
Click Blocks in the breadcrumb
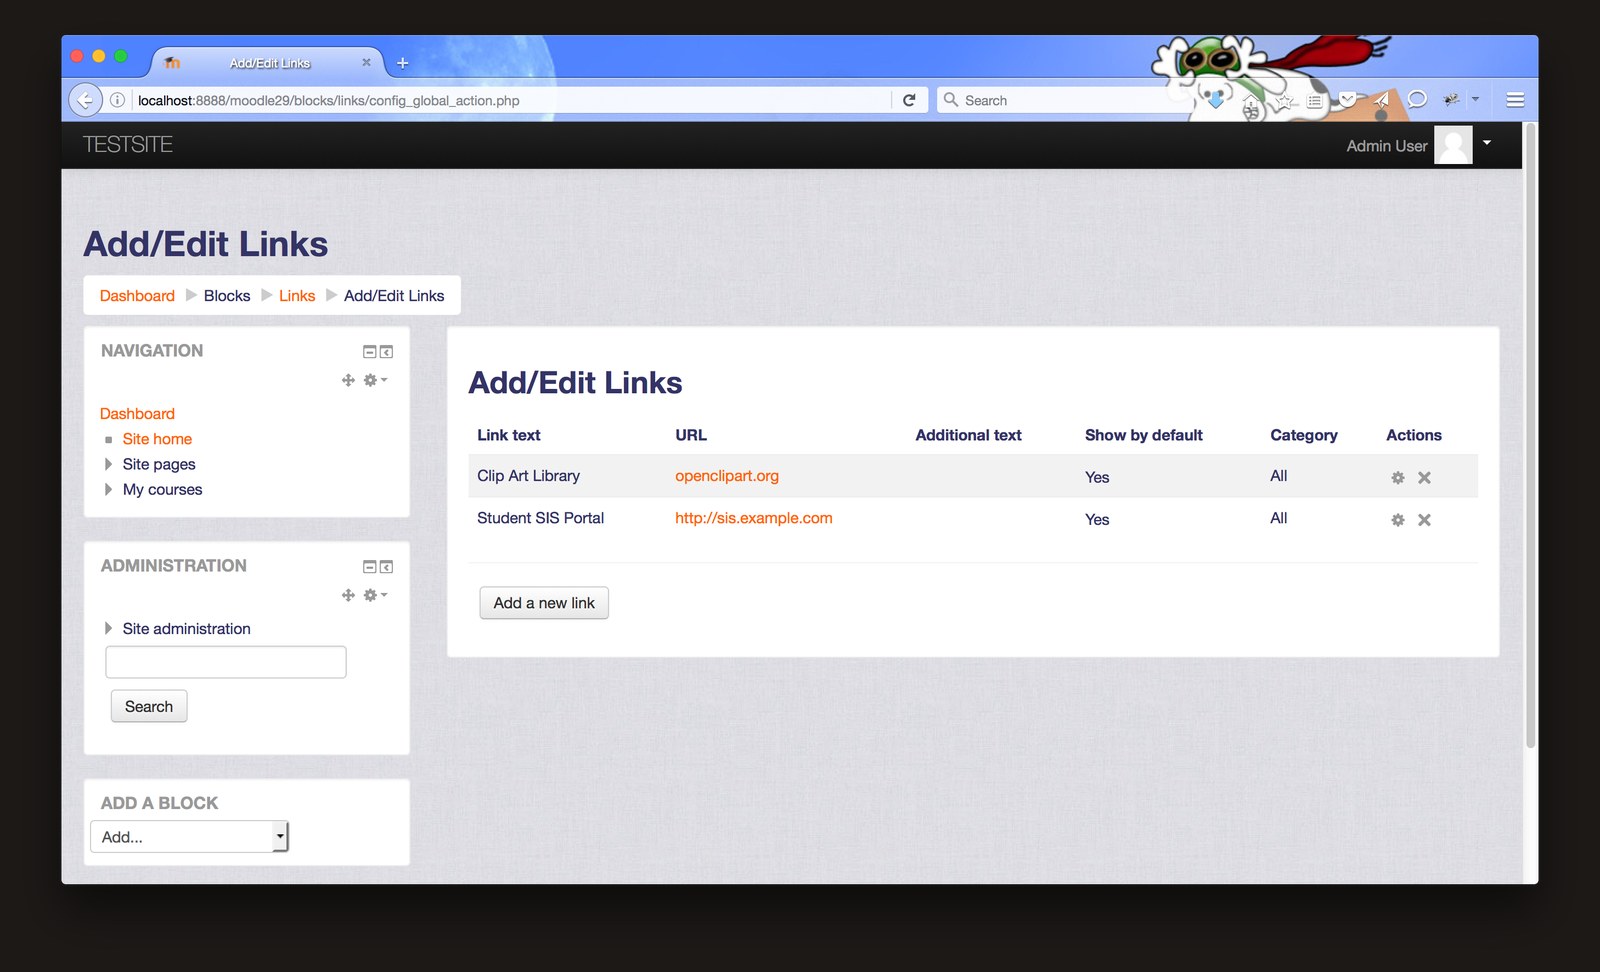(227, 296)
